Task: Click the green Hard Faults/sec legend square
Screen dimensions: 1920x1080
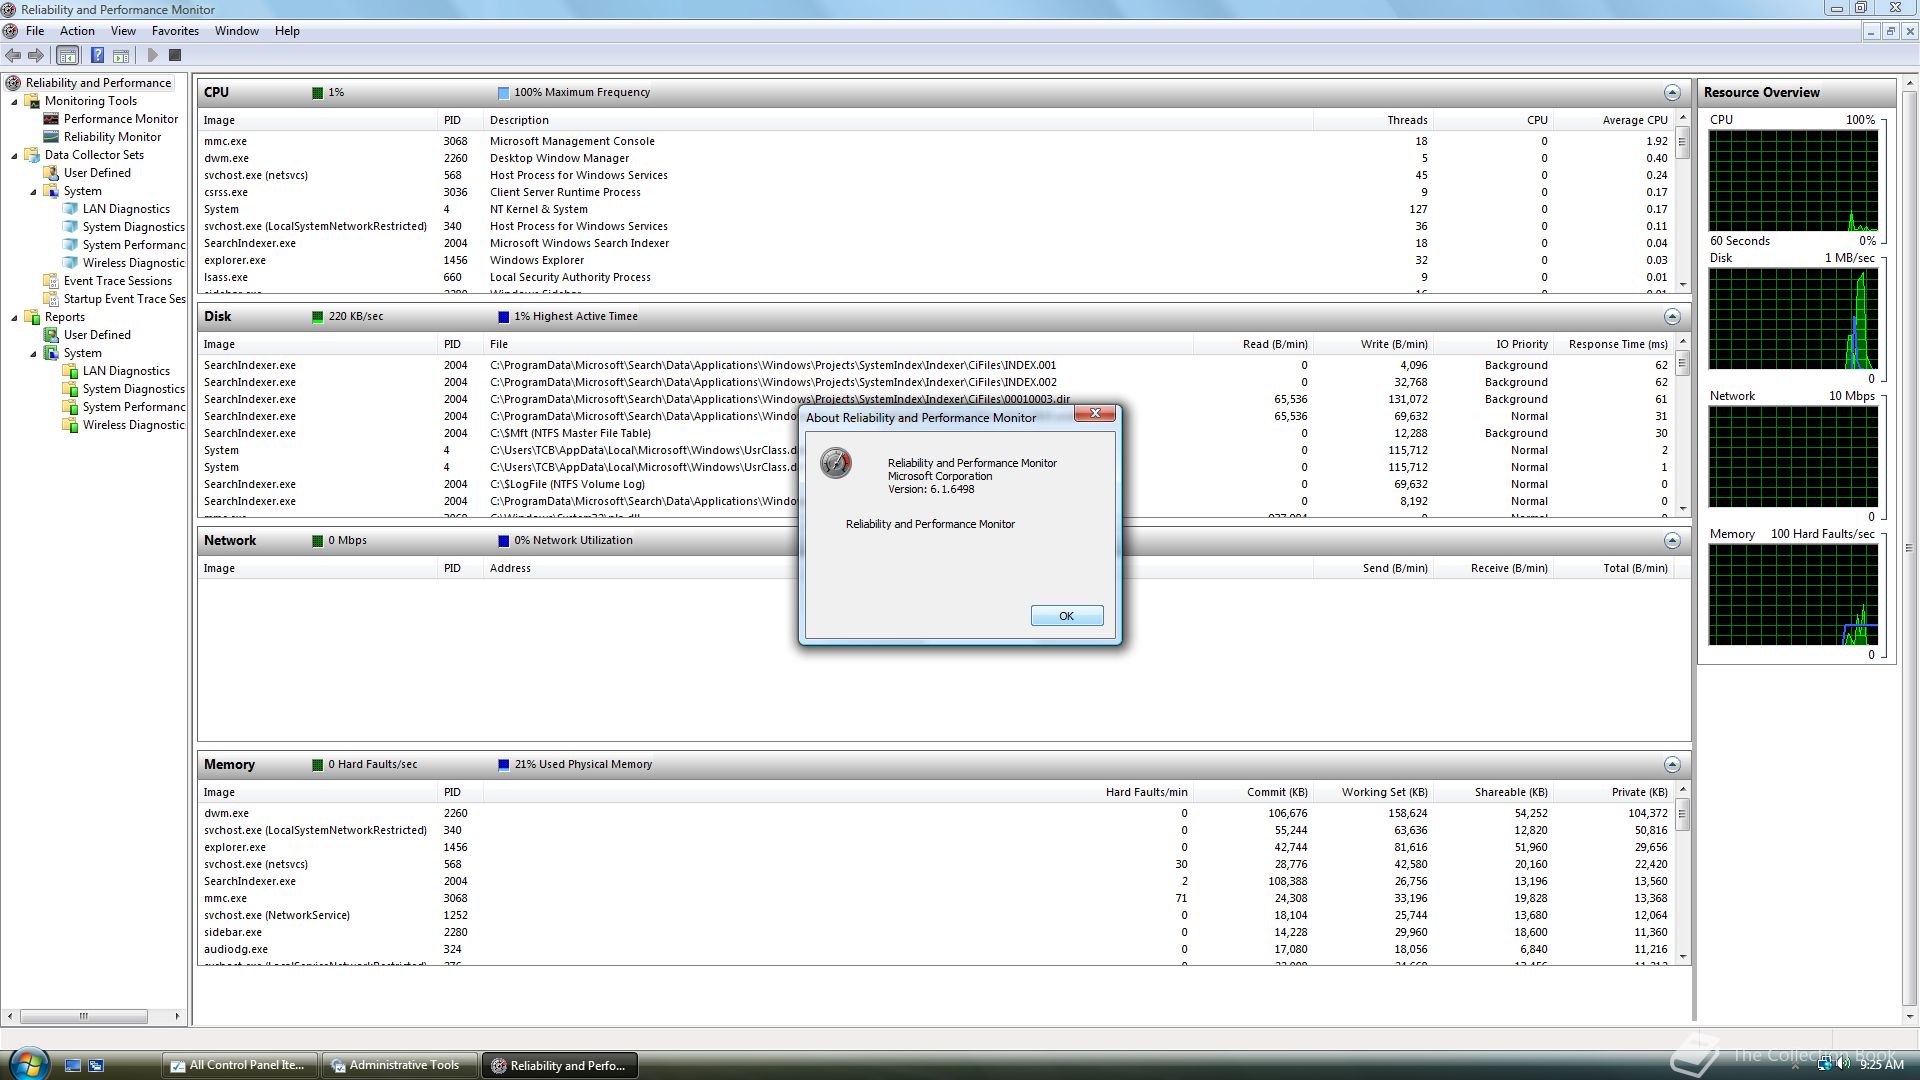Action: [317, 765]
